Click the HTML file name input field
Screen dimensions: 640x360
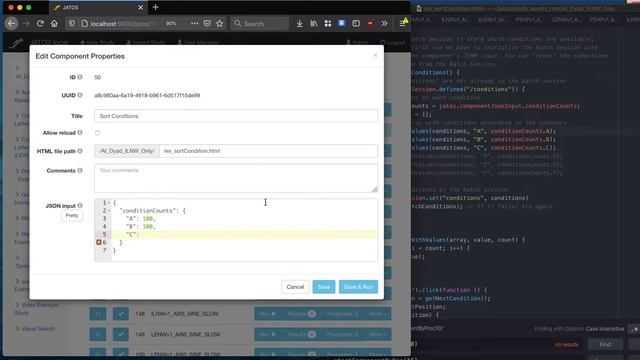click(x=269, y=151)
